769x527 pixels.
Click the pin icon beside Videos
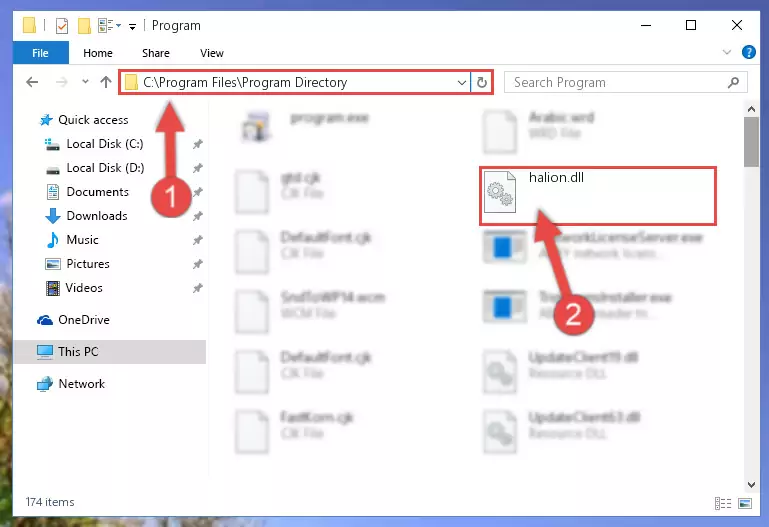(197, 288)
